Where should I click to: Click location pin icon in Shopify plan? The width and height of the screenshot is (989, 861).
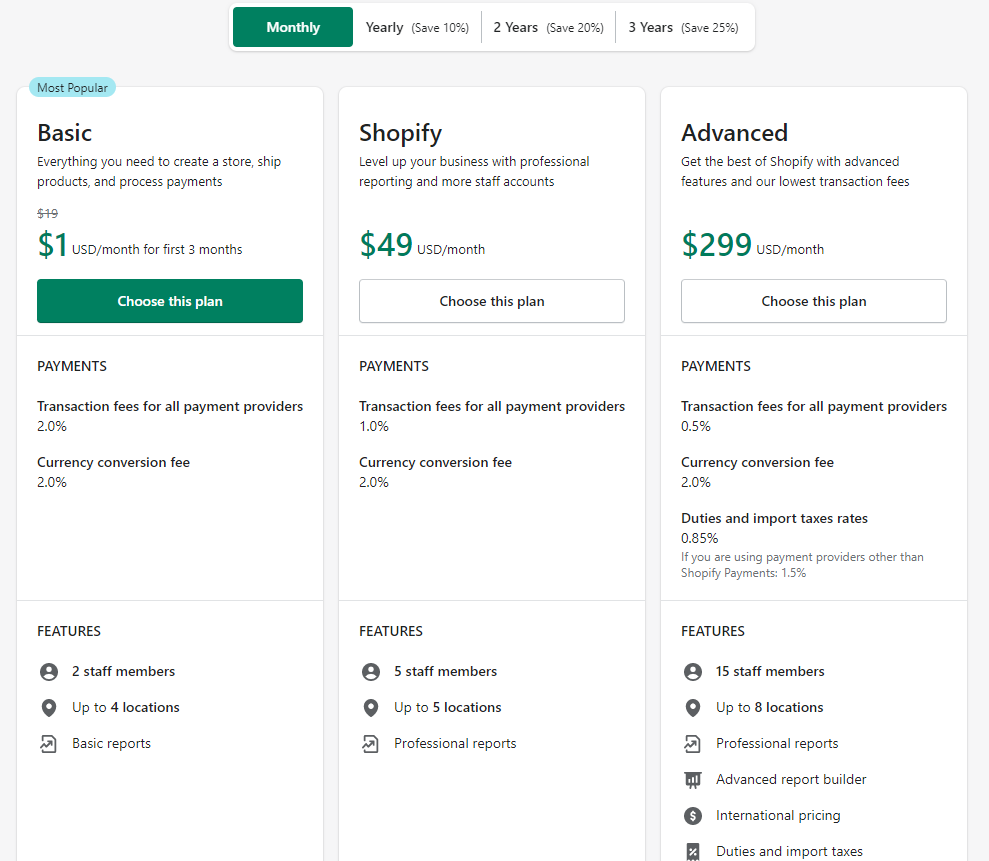(x=370, y=708)
